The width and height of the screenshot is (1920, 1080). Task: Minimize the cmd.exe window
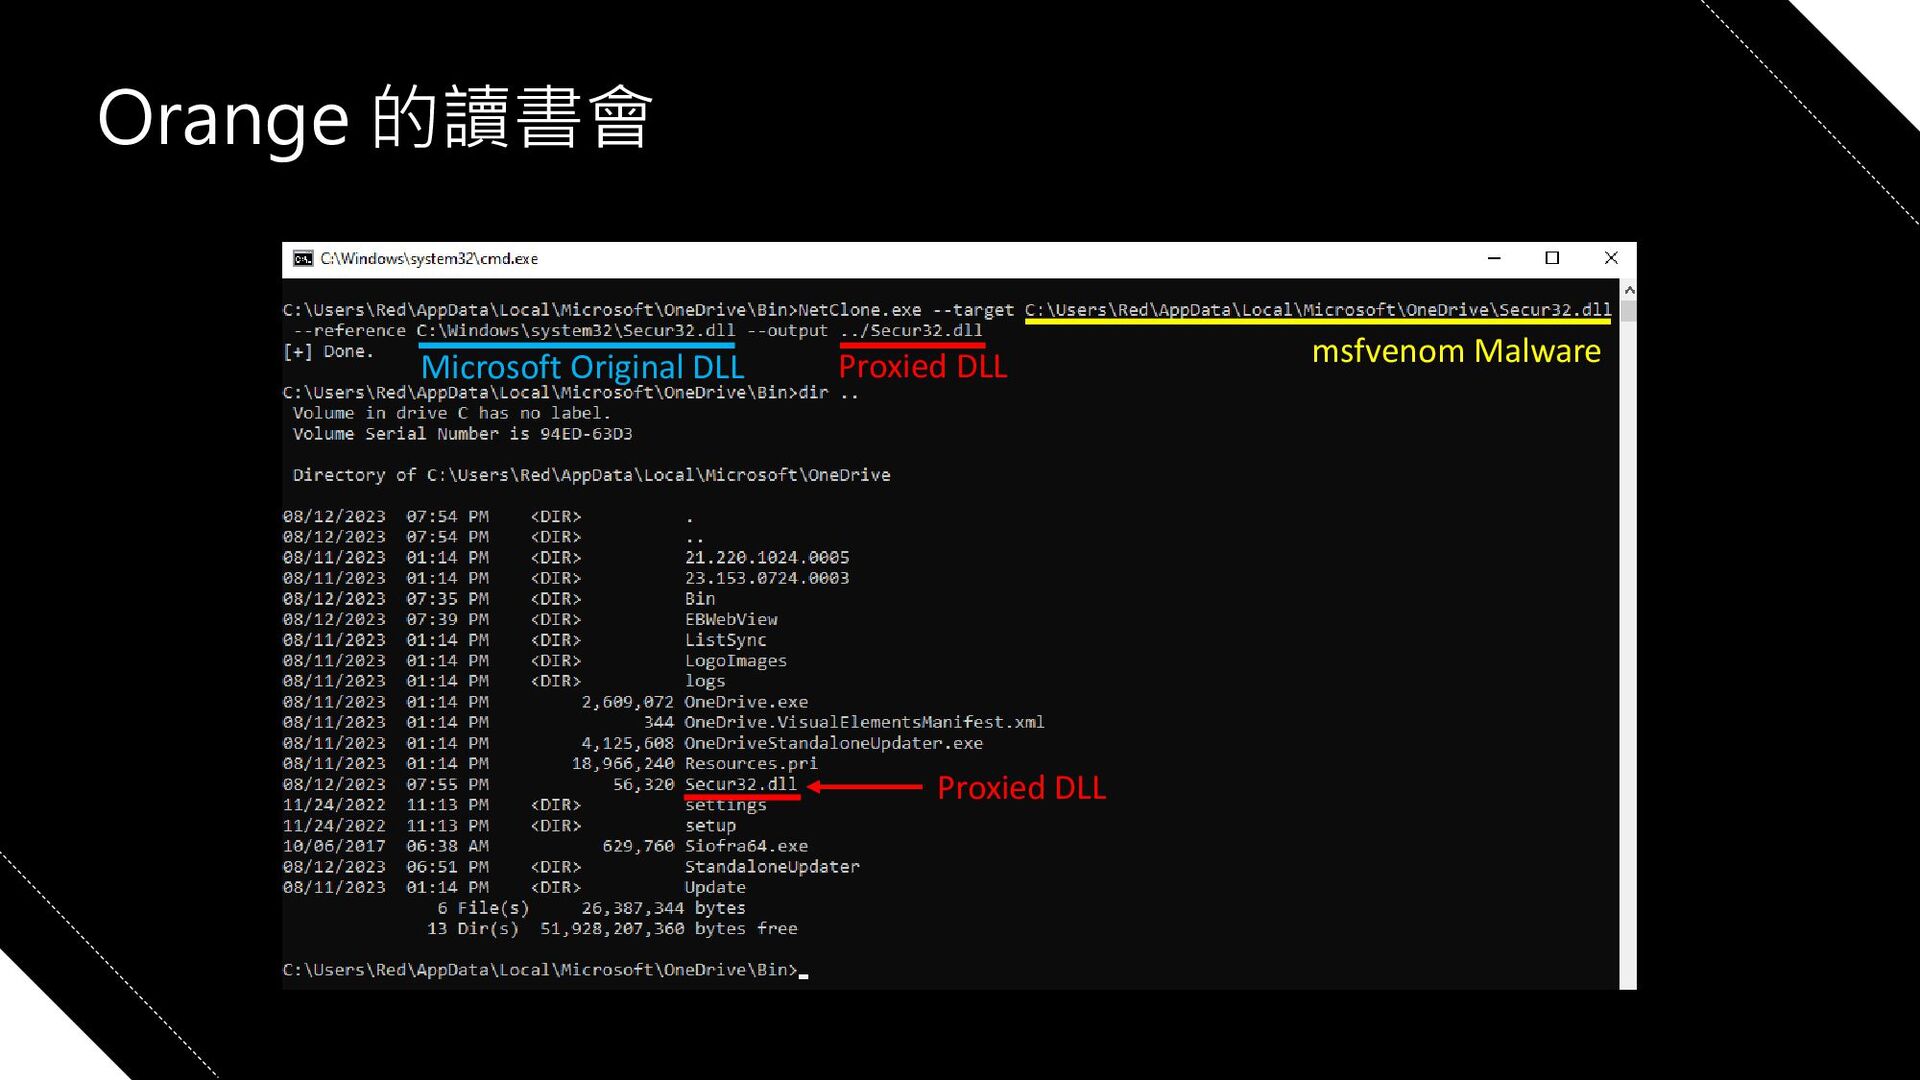(1494, 258)
